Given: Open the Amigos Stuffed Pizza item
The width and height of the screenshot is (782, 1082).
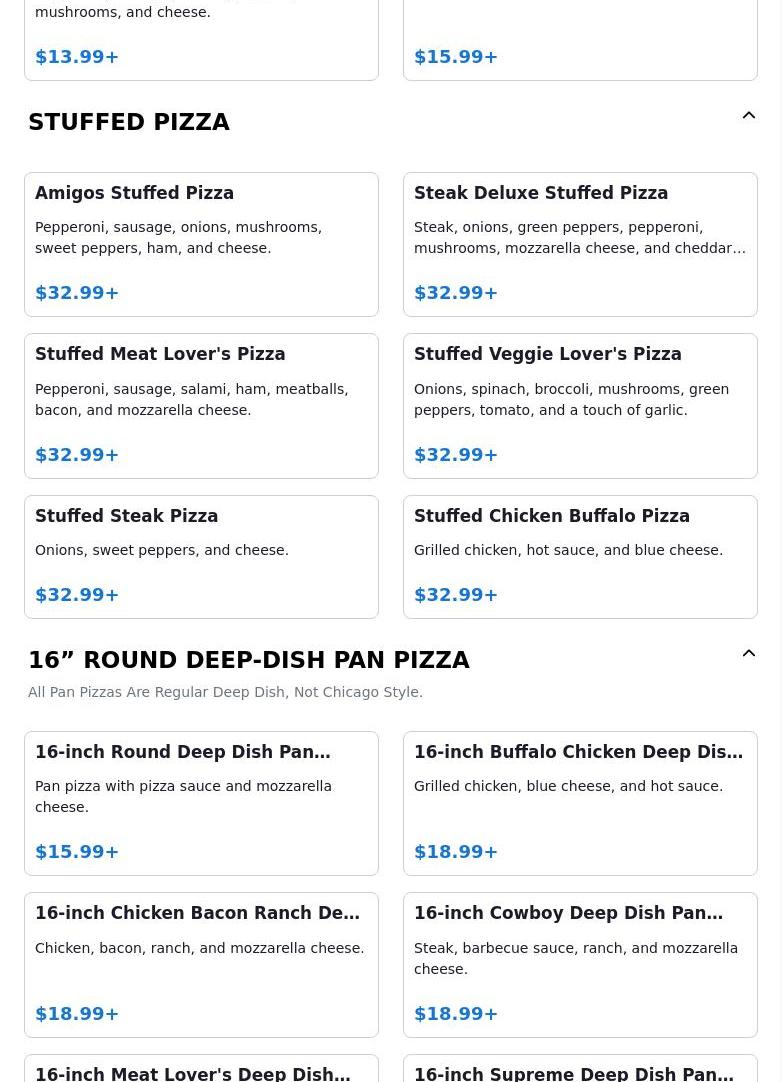Looking at the screenshot, I should point(202,244).
